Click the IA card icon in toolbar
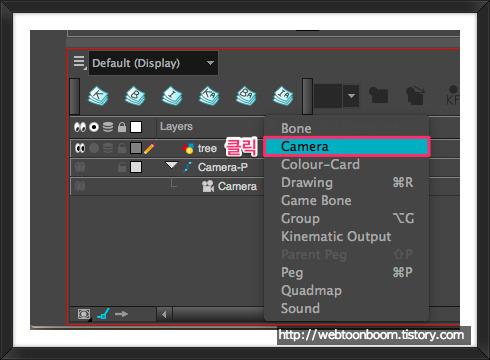 (x=283, y=96)
